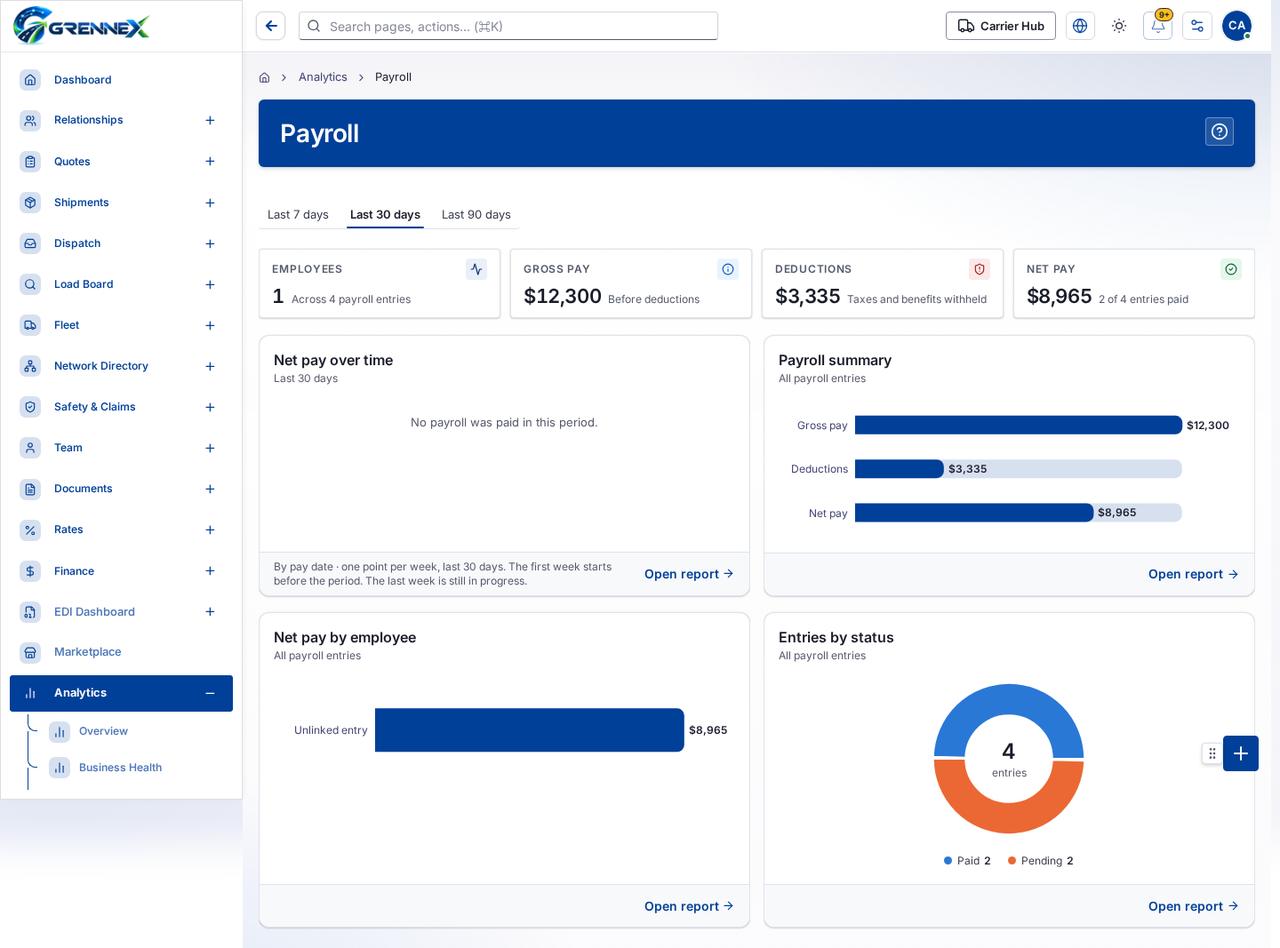The image size is (1280, 948).
Task: Click the home breadcrumb icon
Action: pos(264,77)
